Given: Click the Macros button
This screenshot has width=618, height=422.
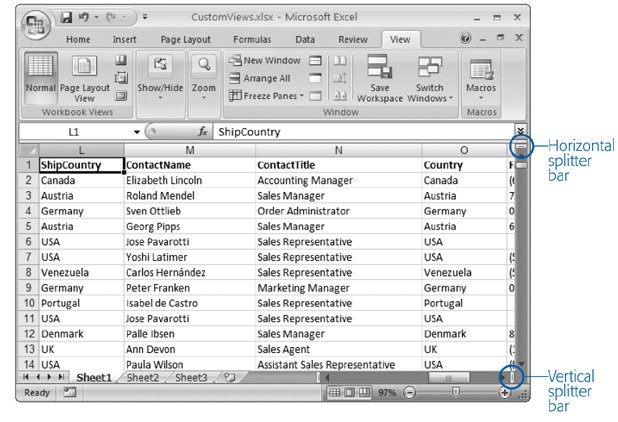Looking at the screenshot, I should tap(483, 78).
